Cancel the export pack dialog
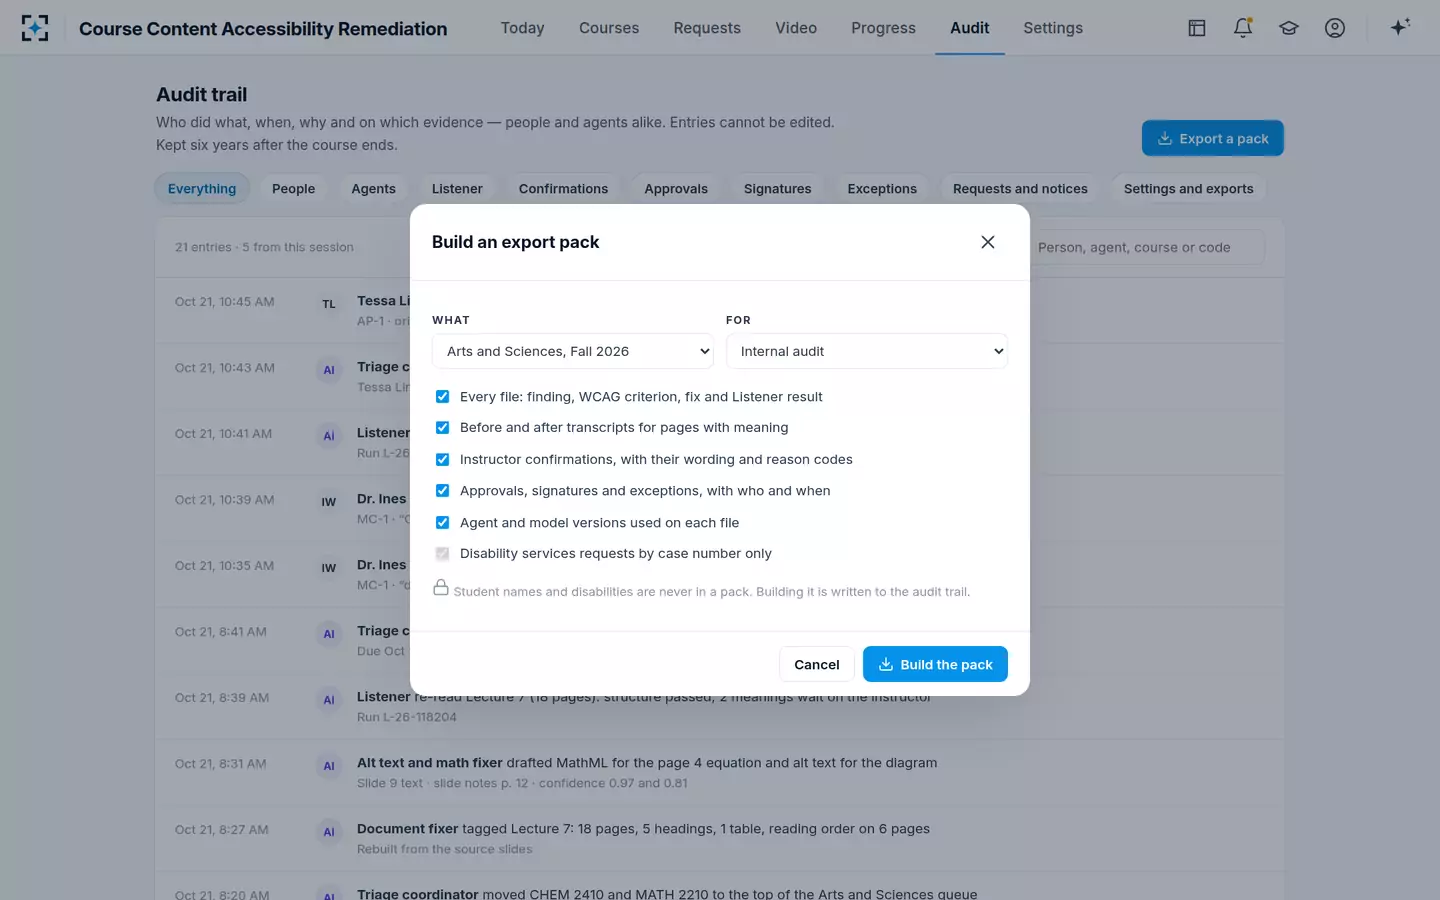Screen dimensions: 1440x900 coord(817,664)
